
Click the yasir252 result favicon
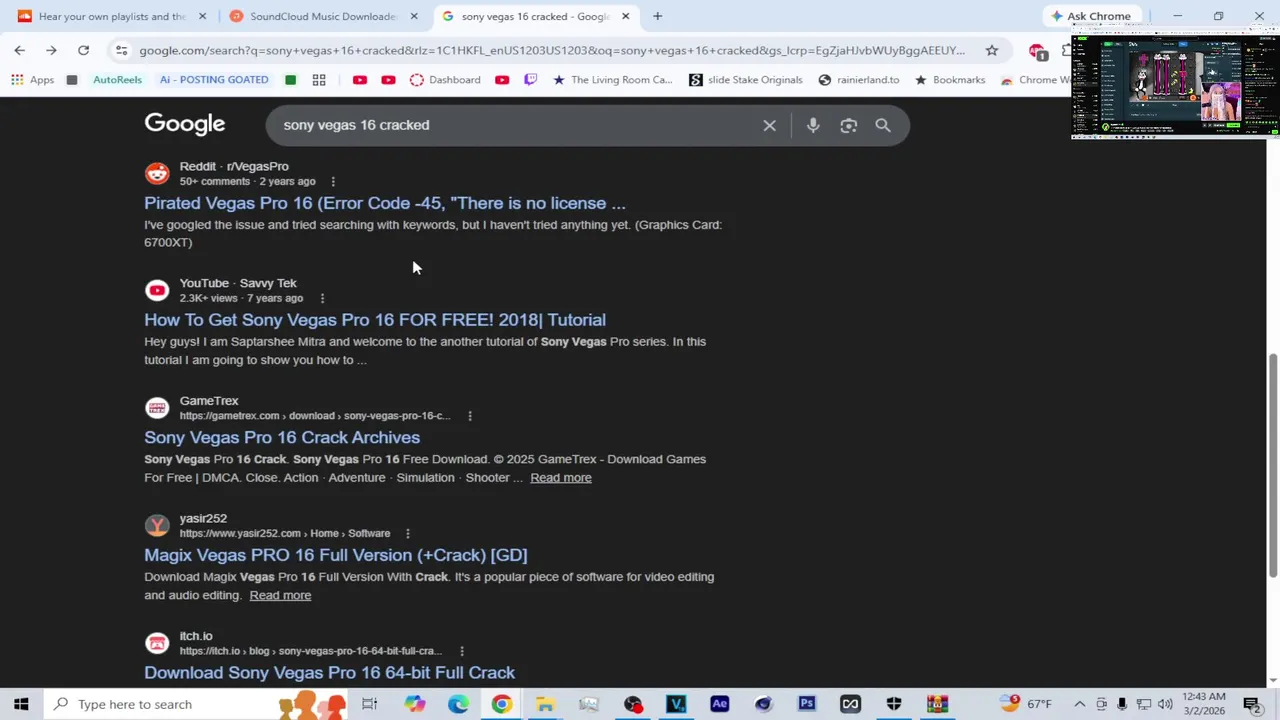(157, 525)
